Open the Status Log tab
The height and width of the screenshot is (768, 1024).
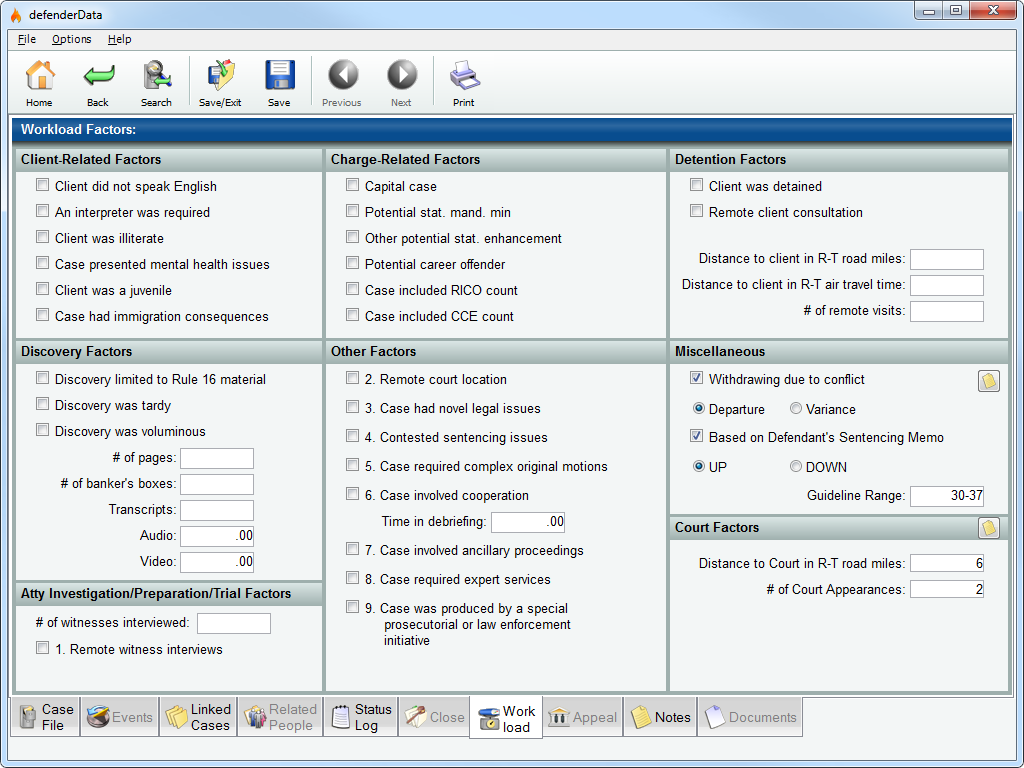360,716
